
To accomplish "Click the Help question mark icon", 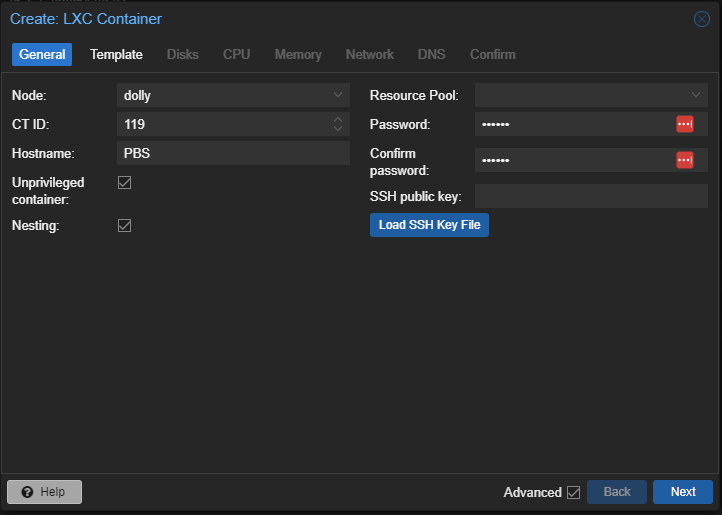I will (27, 492).
